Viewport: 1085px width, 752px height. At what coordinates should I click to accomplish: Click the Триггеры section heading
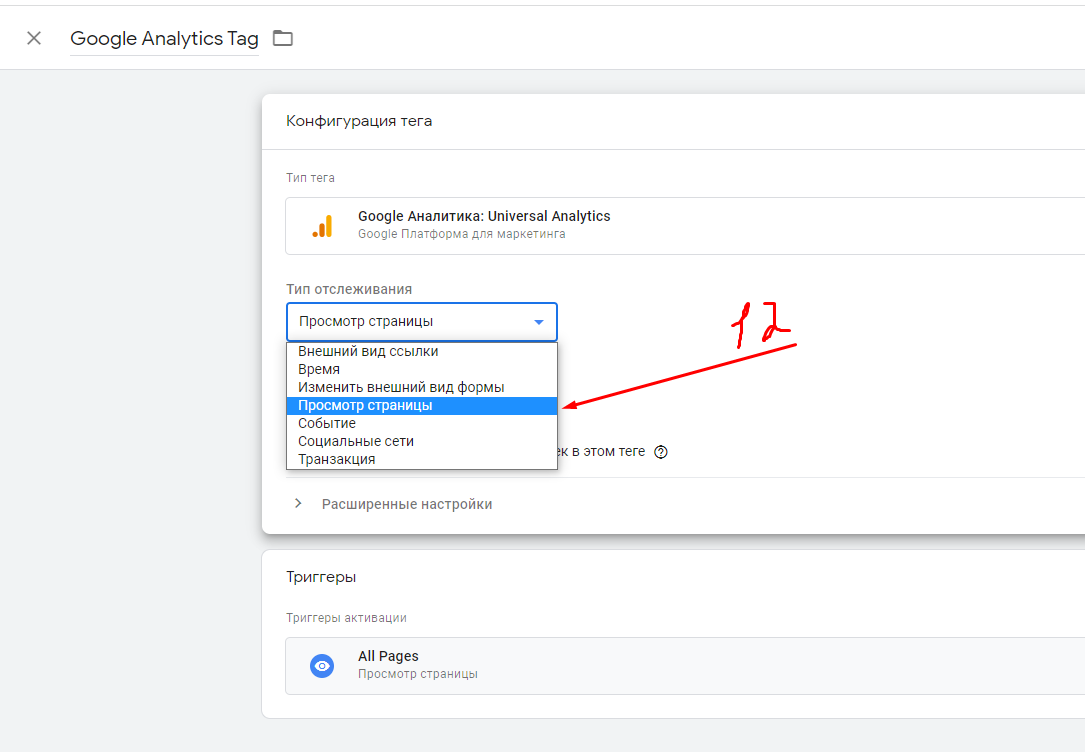[x=321, y=577]
